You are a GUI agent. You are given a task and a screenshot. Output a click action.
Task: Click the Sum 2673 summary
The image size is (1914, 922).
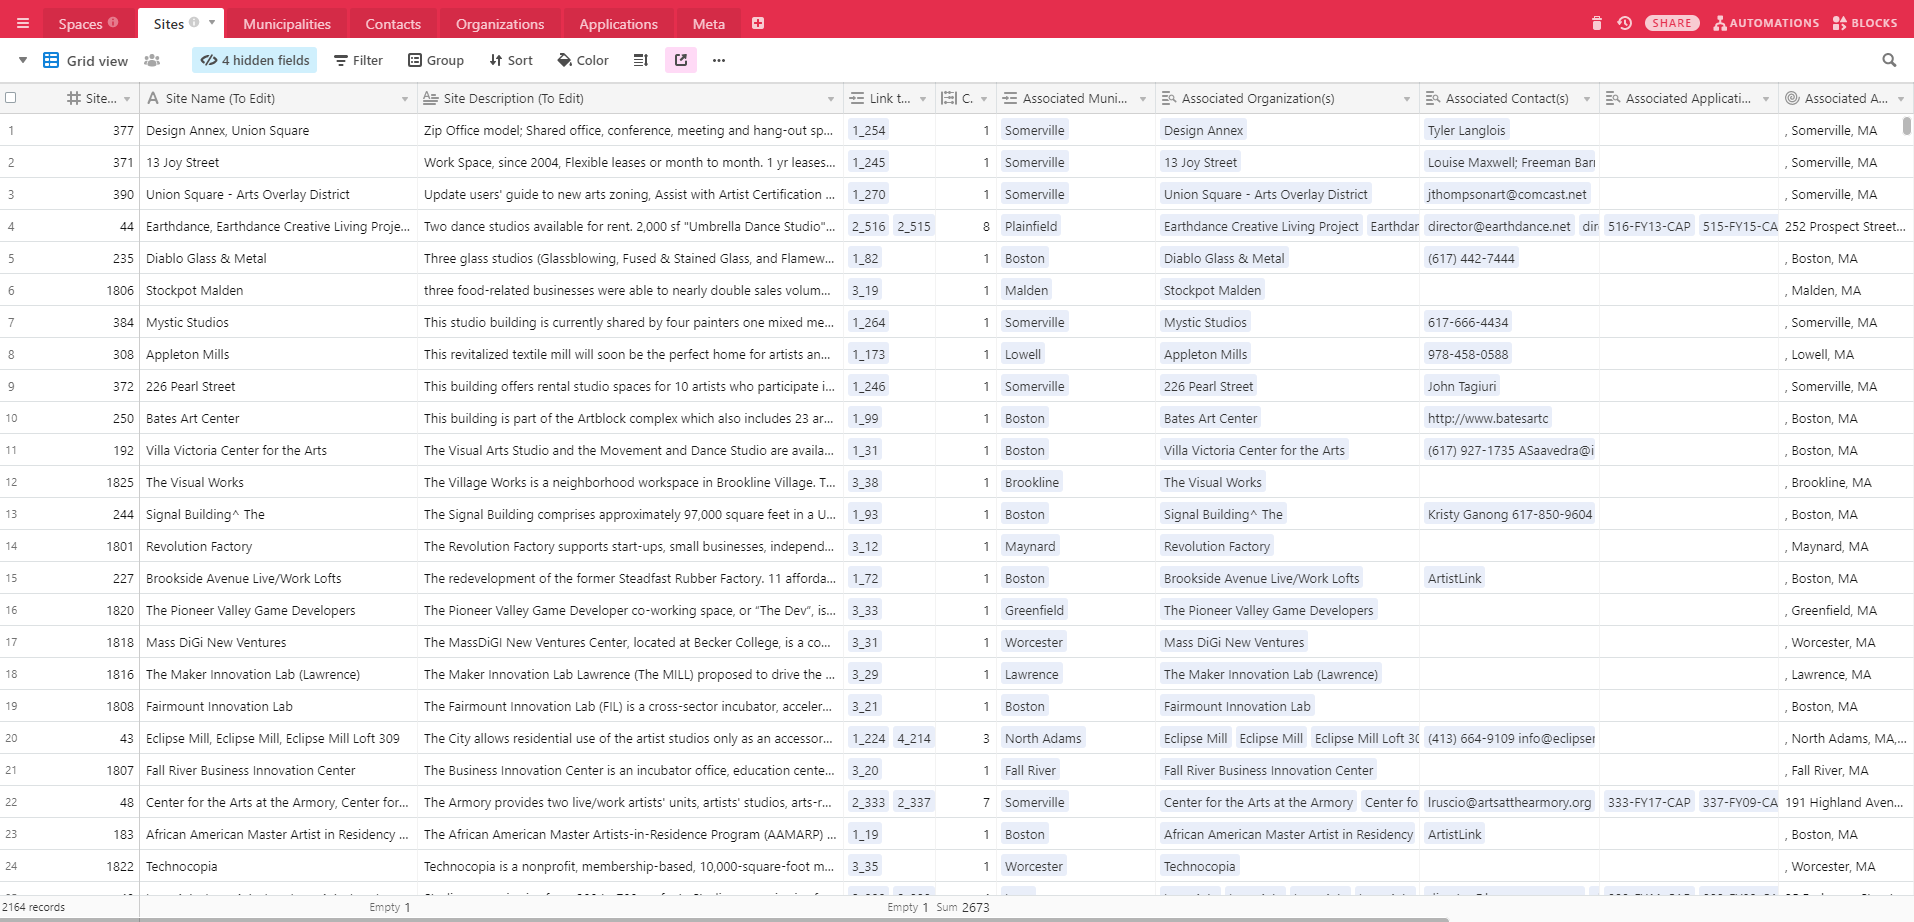point(963,907)
